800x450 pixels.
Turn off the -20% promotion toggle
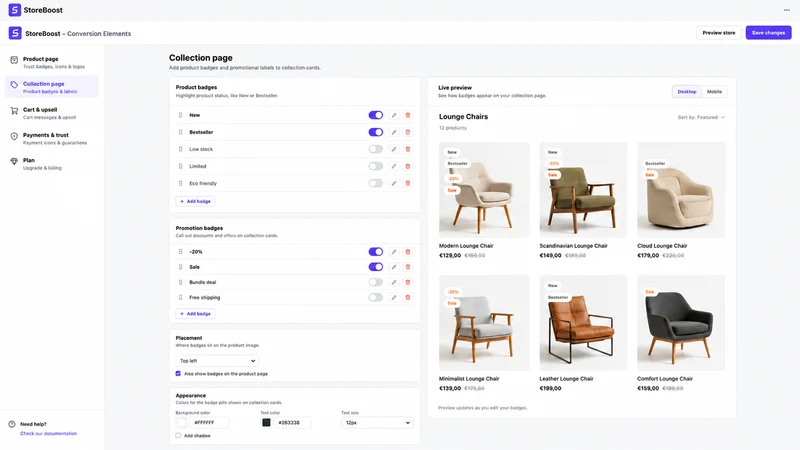pos(376,252)
